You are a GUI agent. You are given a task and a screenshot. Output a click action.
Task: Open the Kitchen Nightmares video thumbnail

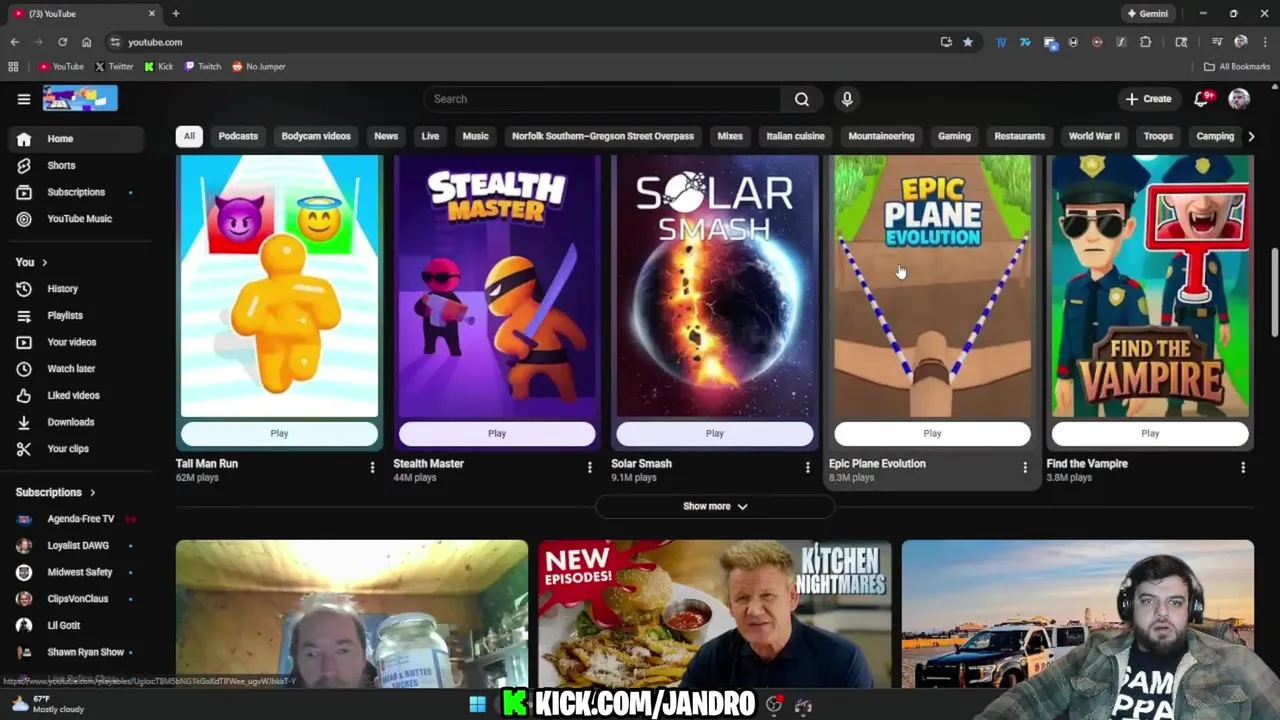click(714, 614)
